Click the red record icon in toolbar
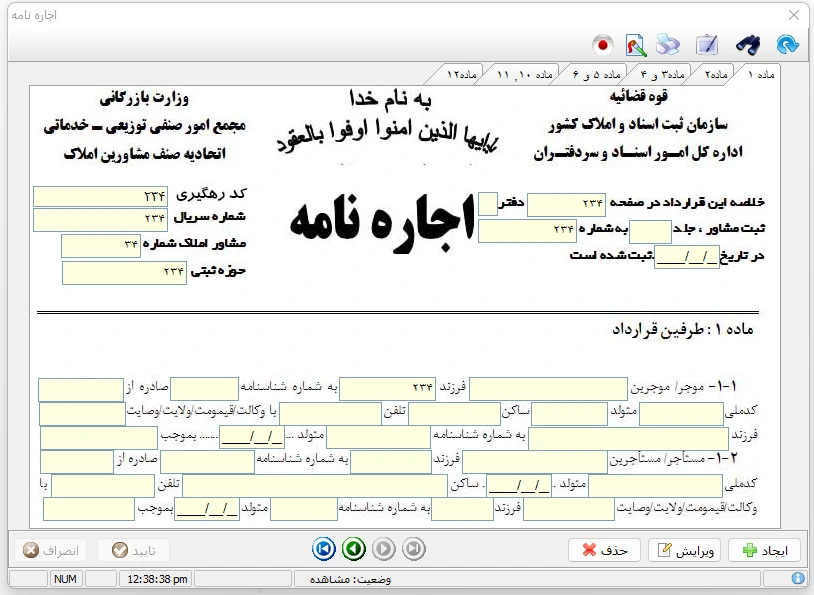814x595 pixels. point(602,45)
